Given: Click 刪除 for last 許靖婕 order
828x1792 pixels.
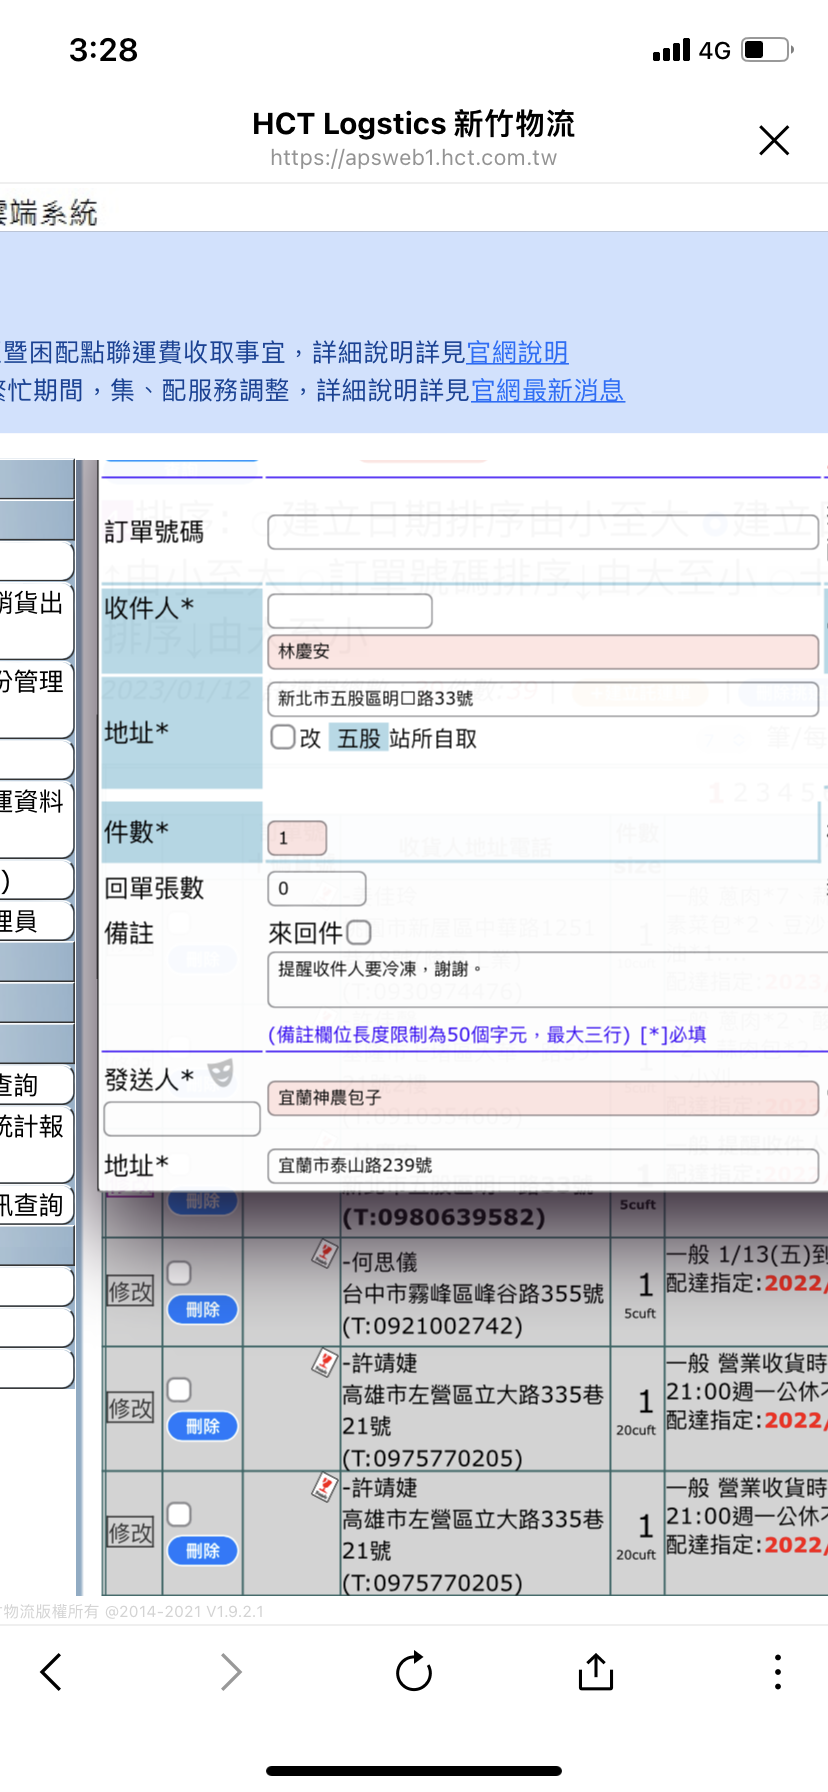Looking at the screenshot, I should point(203,1551).
